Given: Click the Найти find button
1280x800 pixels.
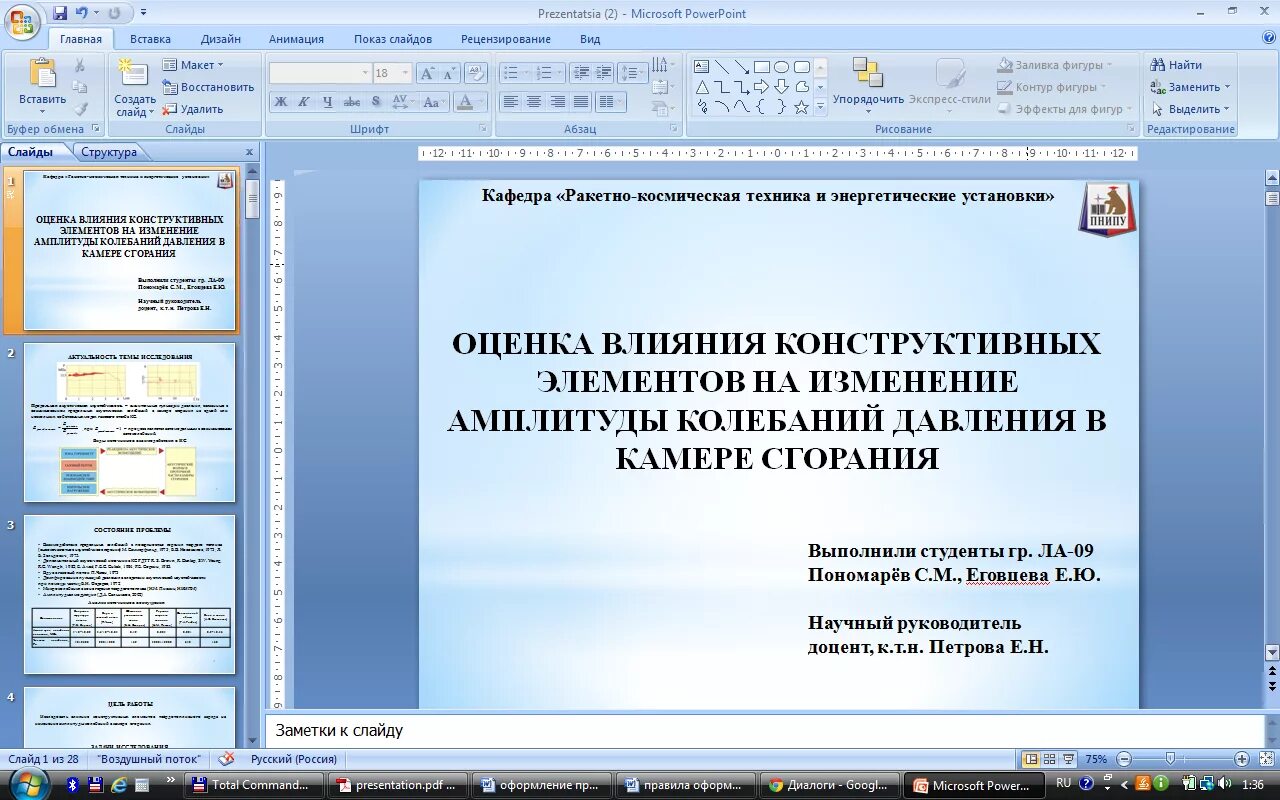Looking at the screenshot, I should click(x=1176, y=65).
